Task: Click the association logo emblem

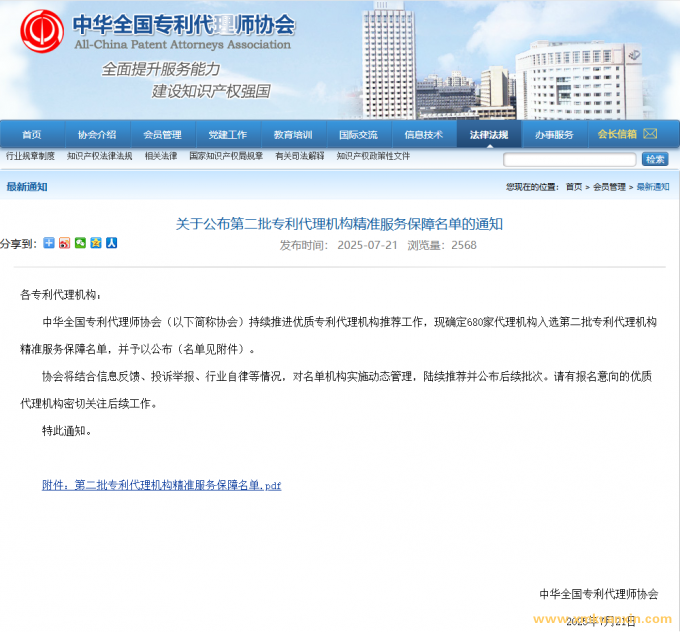Action: 41,30
